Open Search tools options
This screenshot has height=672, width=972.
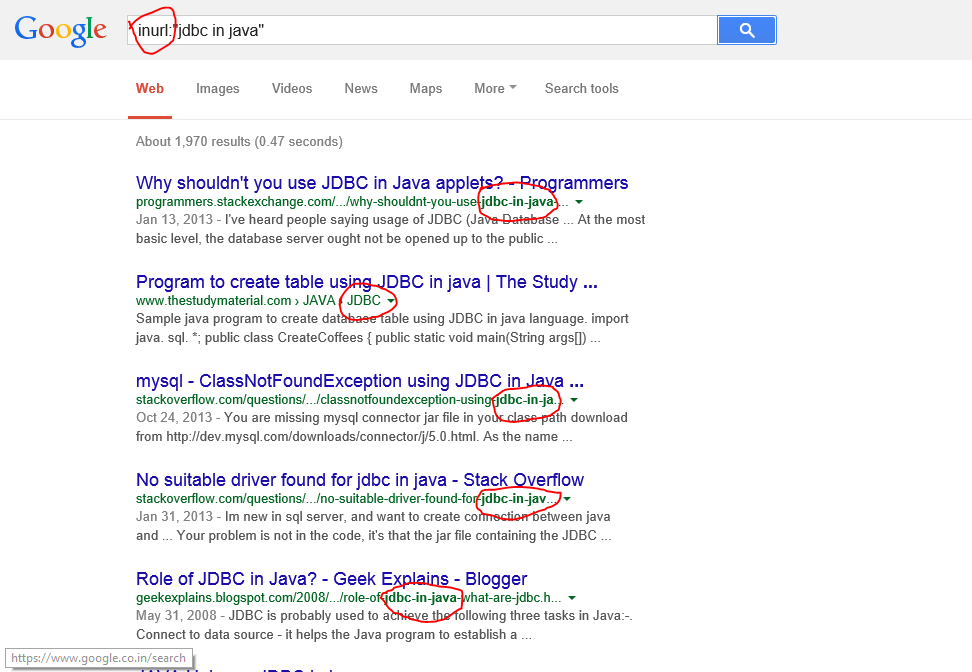click(x=581, y=89)
